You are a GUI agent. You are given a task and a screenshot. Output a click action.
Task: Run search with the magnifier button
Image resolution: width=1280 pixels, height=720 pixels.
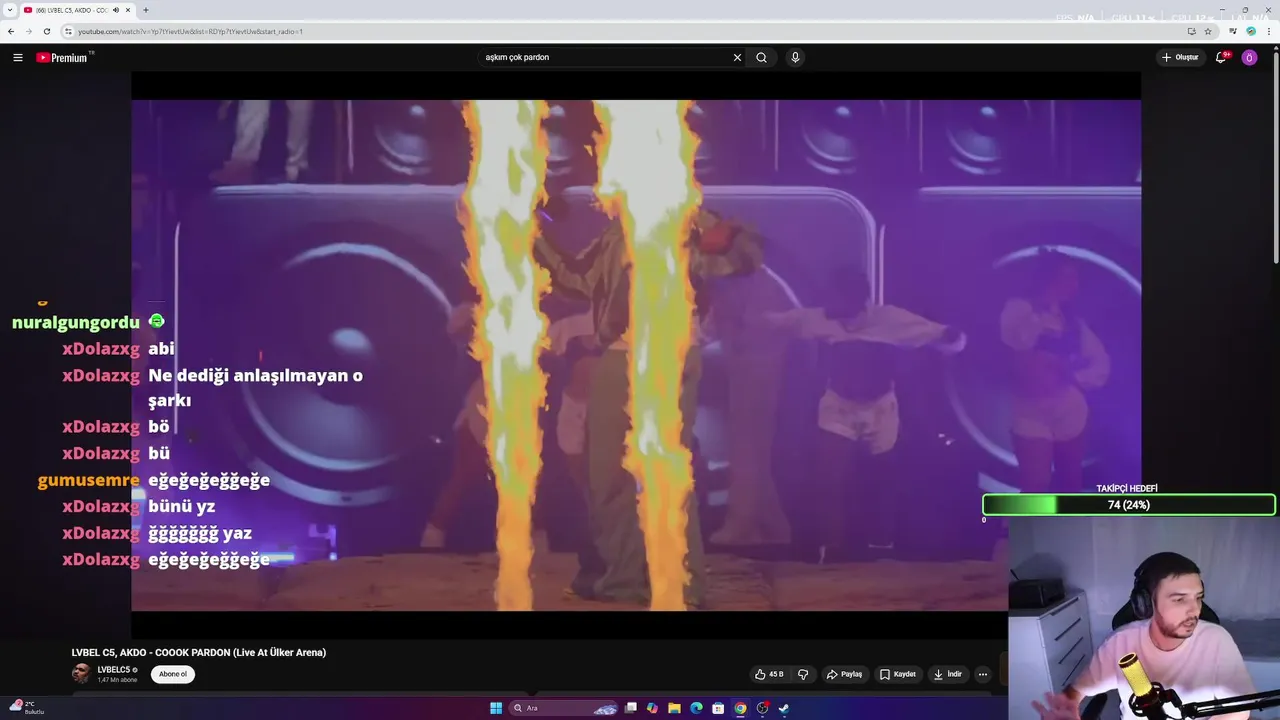click(761, 57)
